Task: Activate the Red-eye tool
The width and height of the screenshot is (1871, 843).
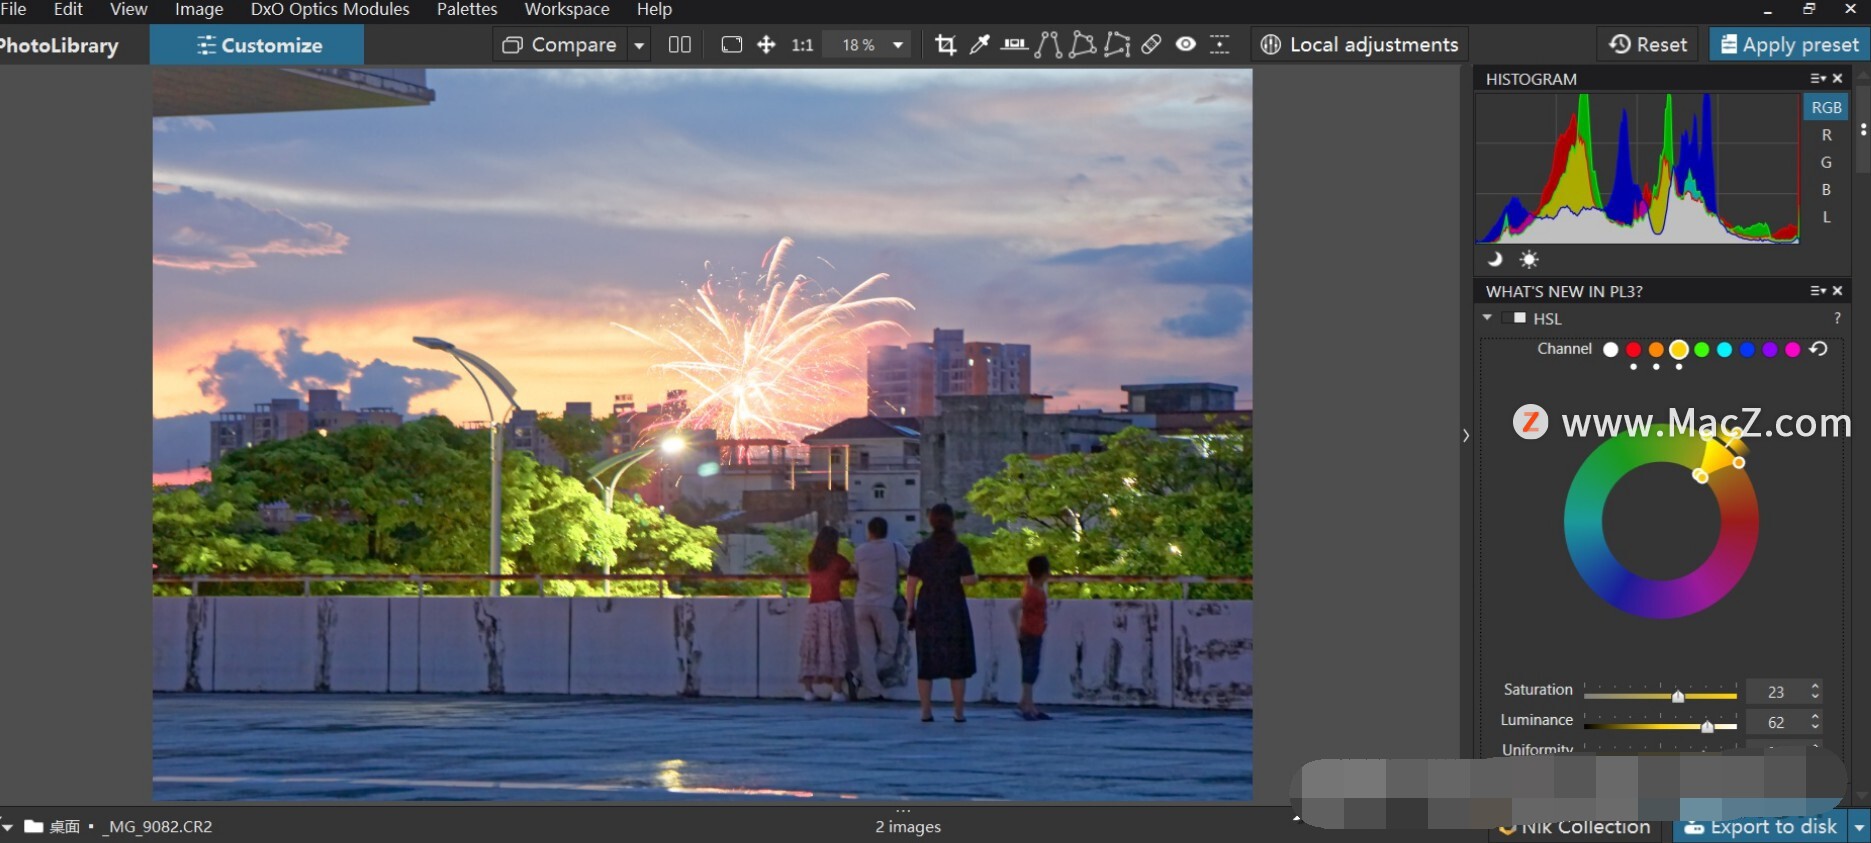Action: (x=1185, y=45)
